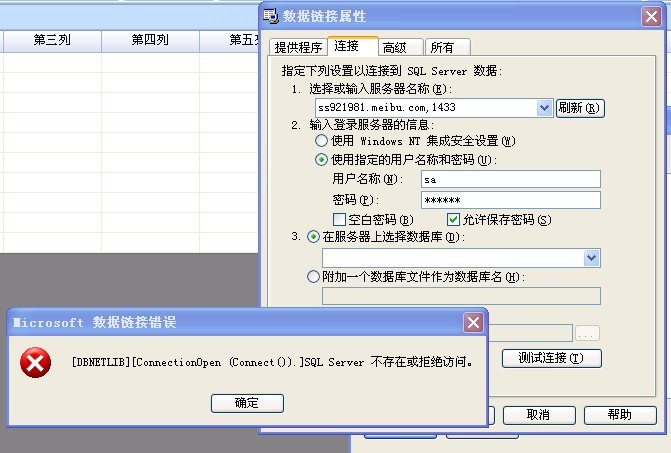Select 使用指定的用户名称和密码 option
Image resolution: width=671 pixels, height=453 pixels.
point(406,160)
